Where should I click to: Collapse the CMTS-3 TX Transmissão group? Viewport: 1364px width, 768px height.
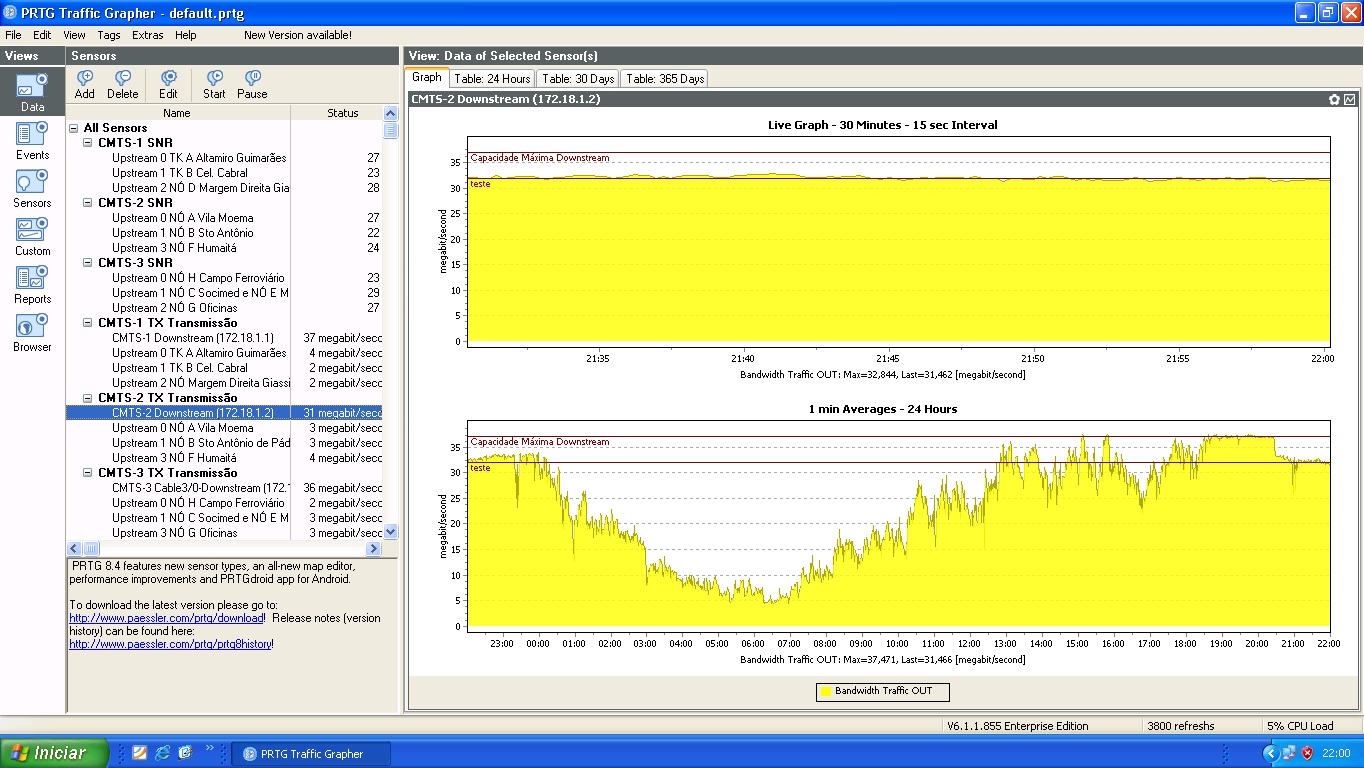point(88,473)
